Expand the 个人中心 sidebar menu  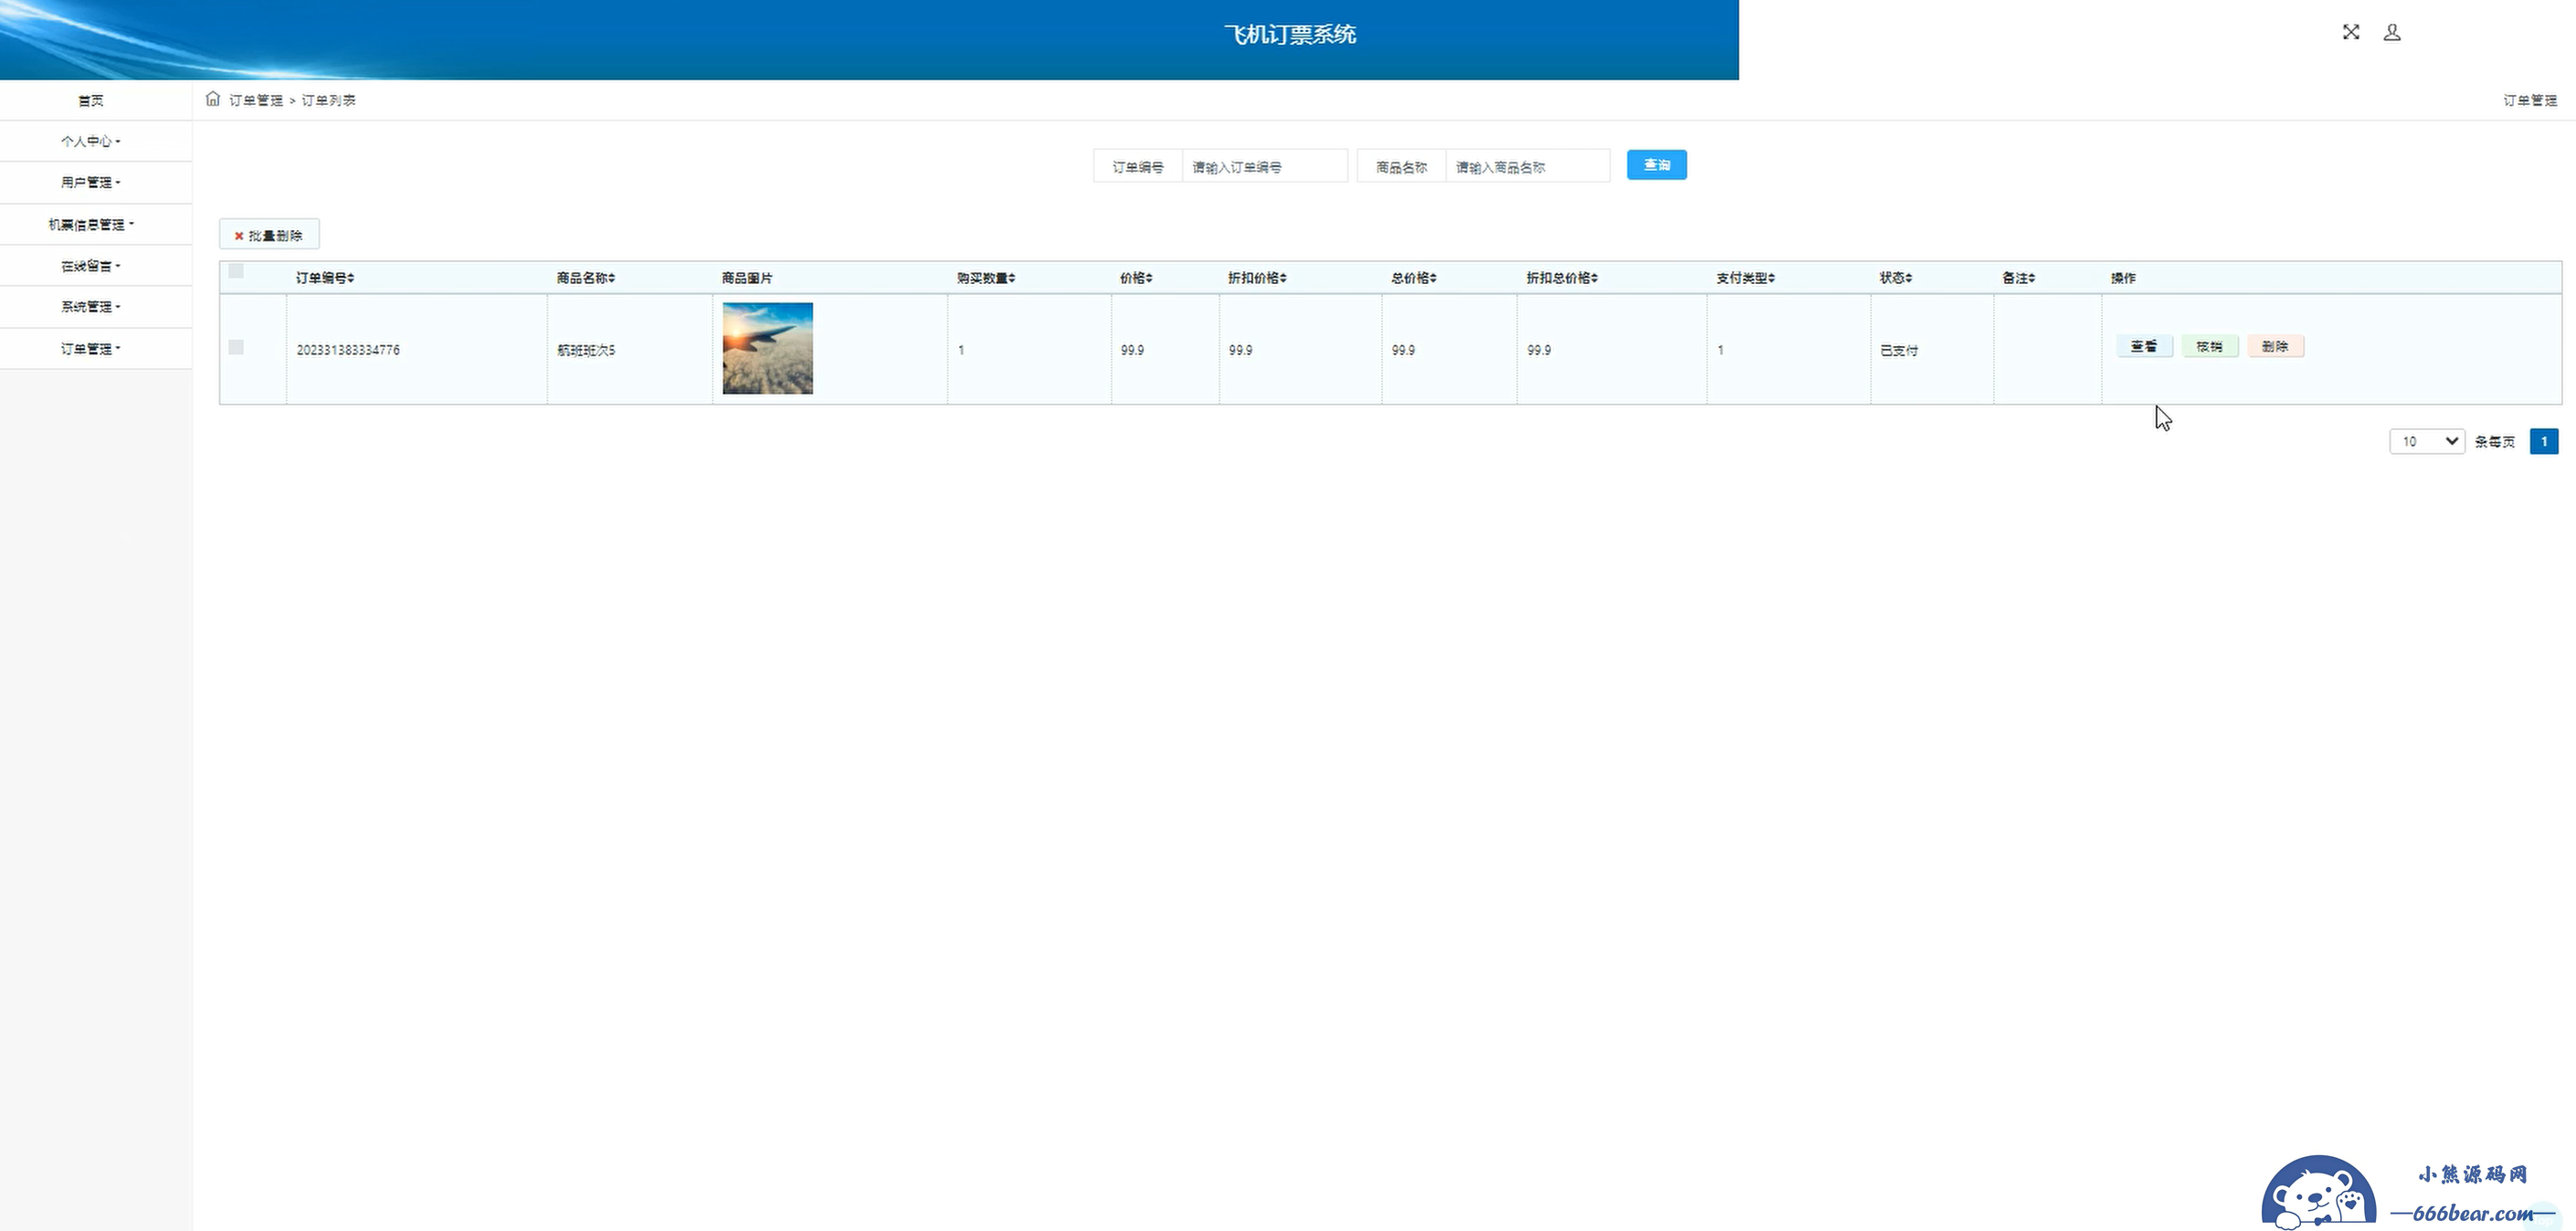coord(91,141)
